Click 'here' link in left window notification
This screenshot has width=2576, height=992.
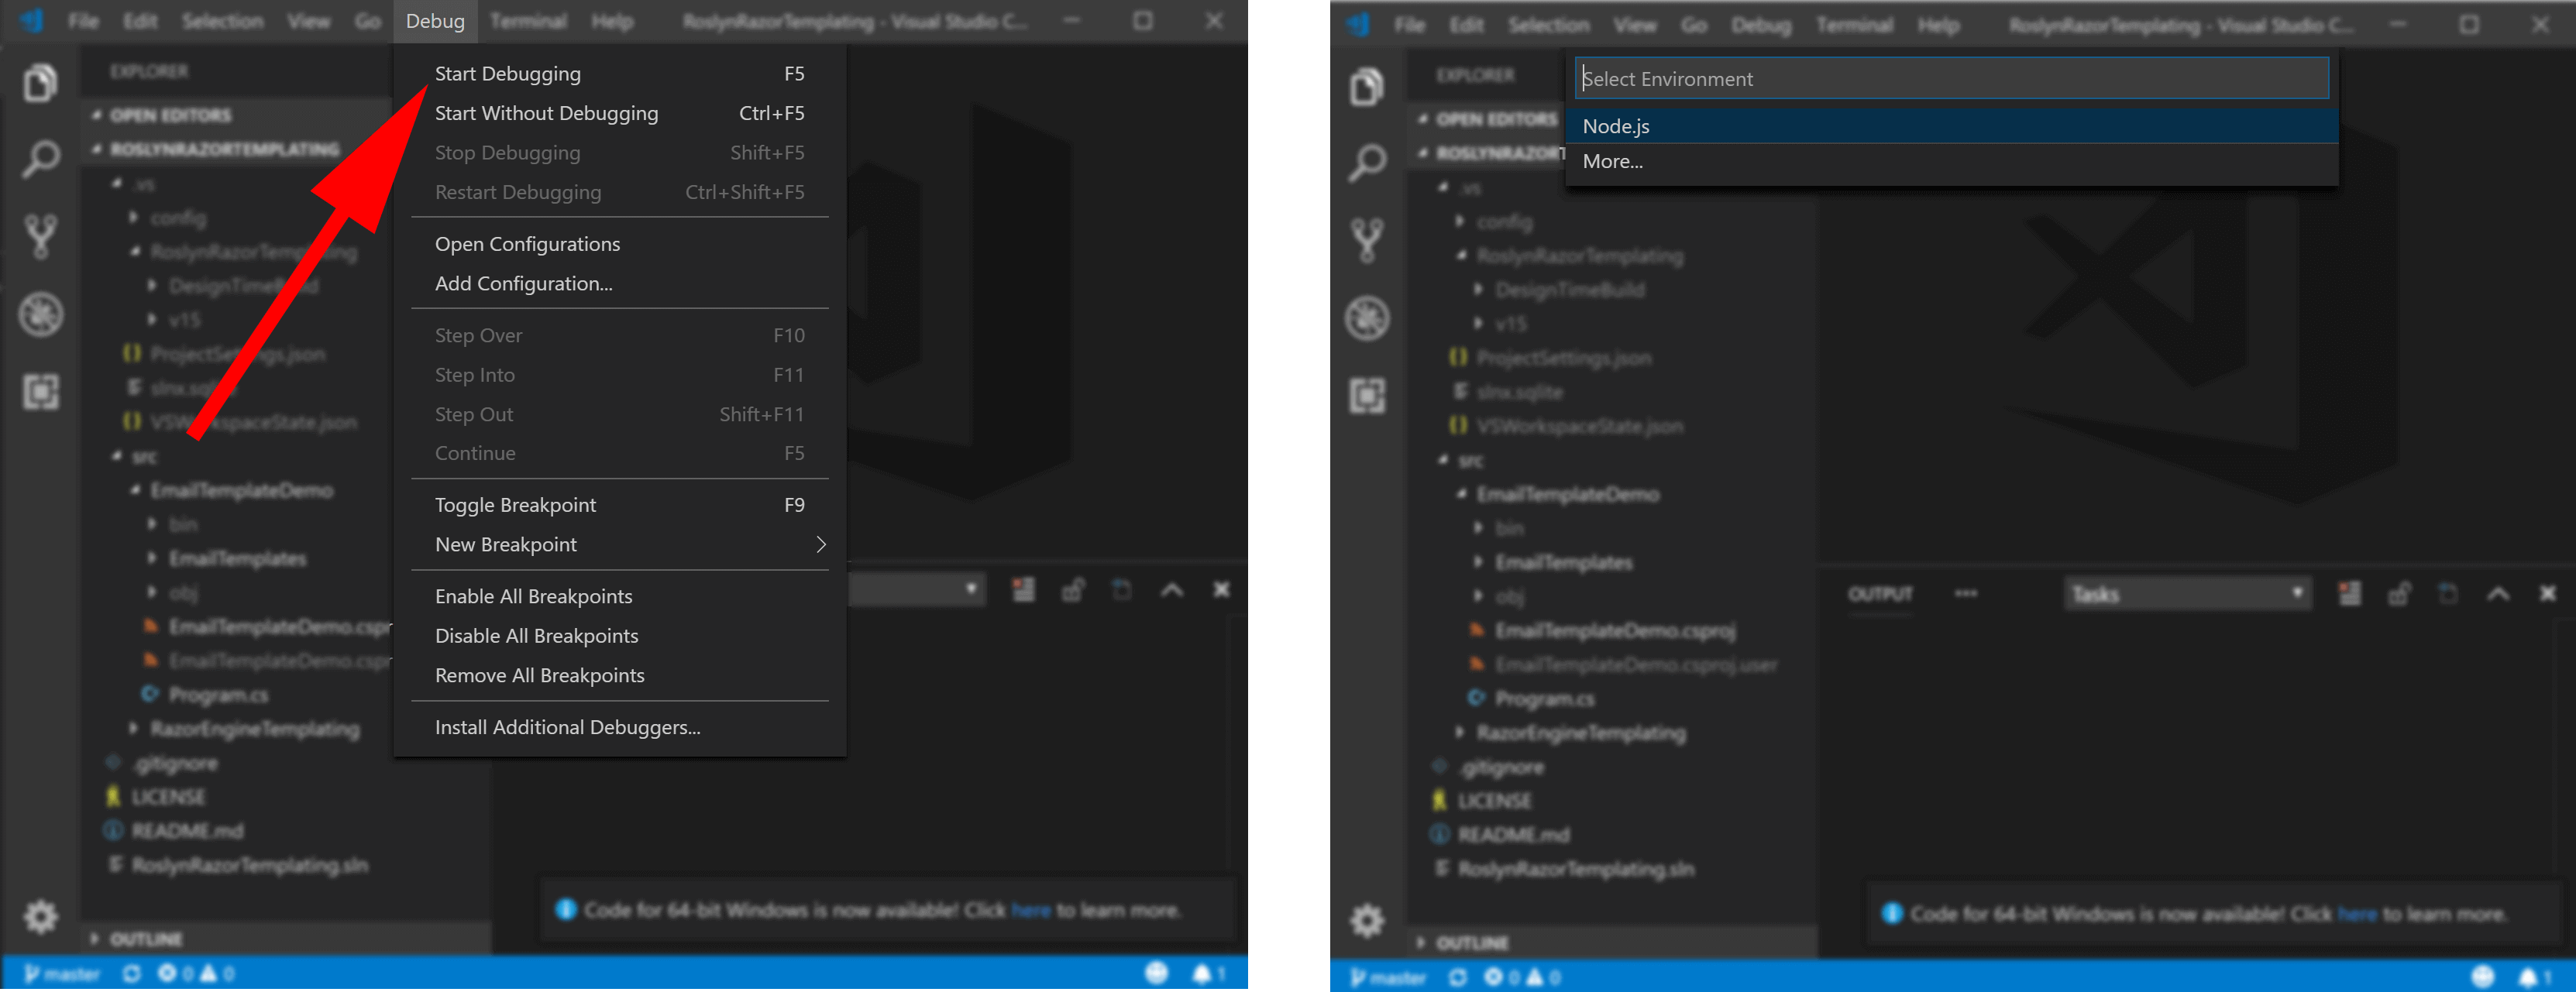(1031, 910)
